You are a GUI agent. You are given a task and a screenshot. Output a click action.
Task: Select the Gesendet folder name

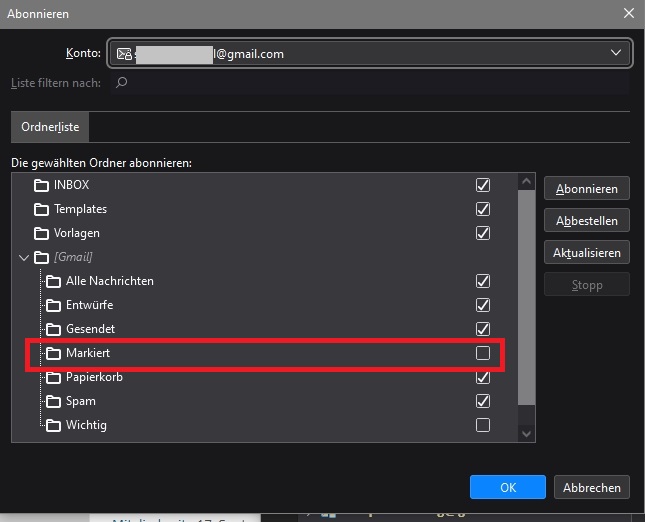[x=90, y=329]
